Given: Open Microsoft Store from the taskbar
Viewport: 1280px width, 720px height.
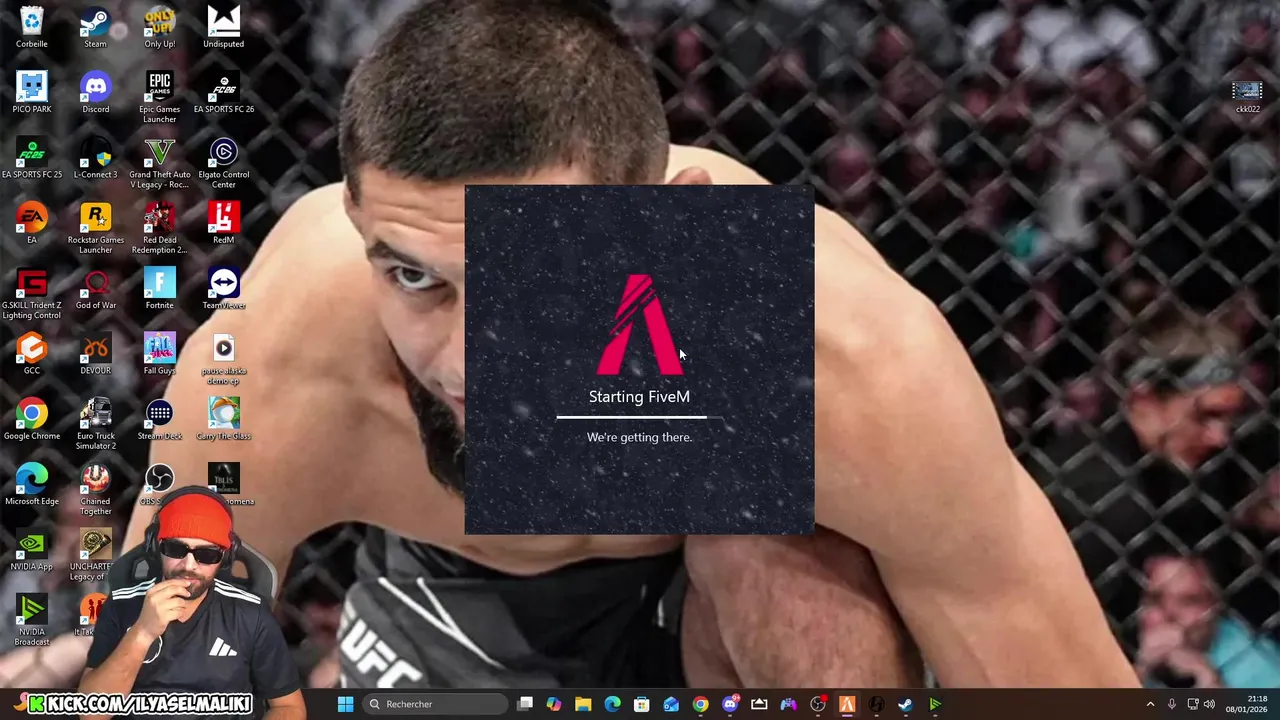Looking at the screenshot, I should click(642, 704).
